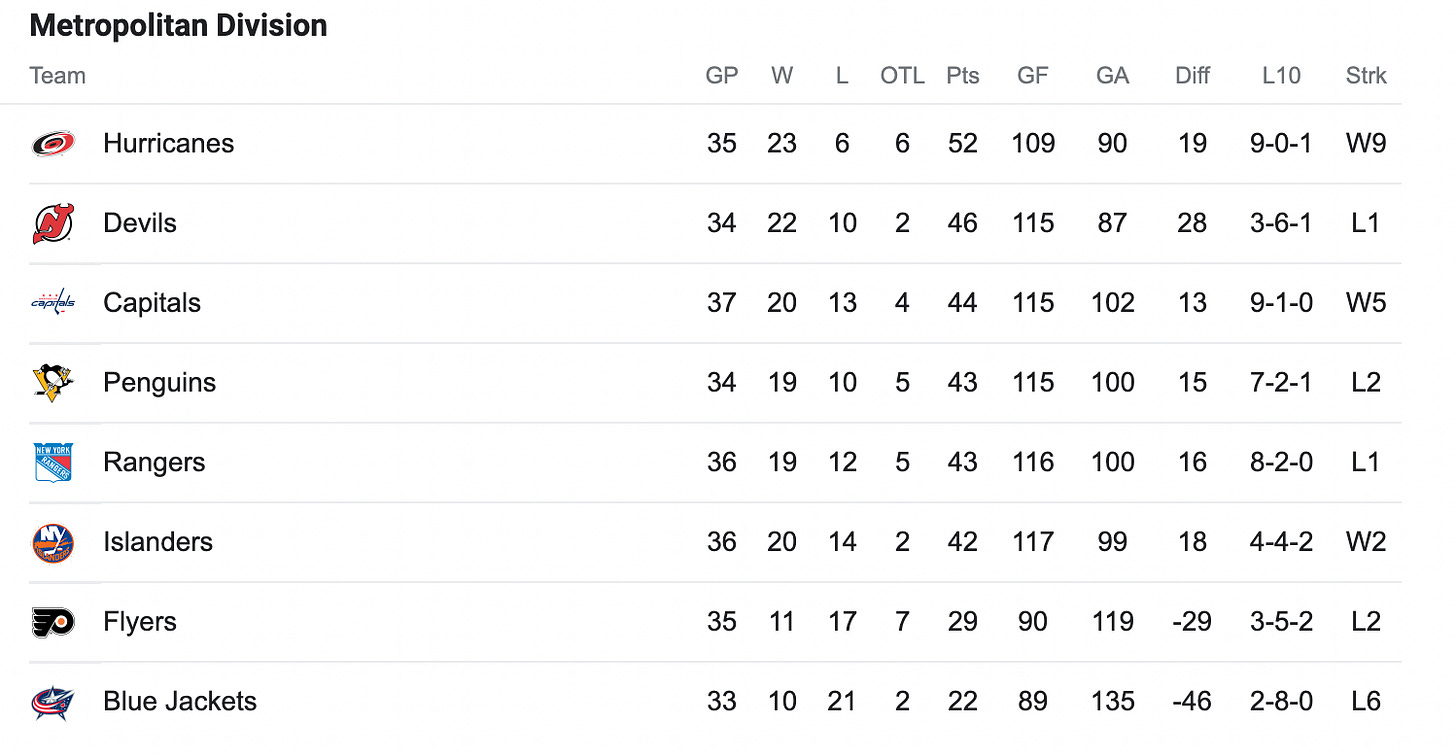The height and width of the screenshot is (754, 1456).
Task: Click the Capitals team logo
Action: tap(53, 302)
